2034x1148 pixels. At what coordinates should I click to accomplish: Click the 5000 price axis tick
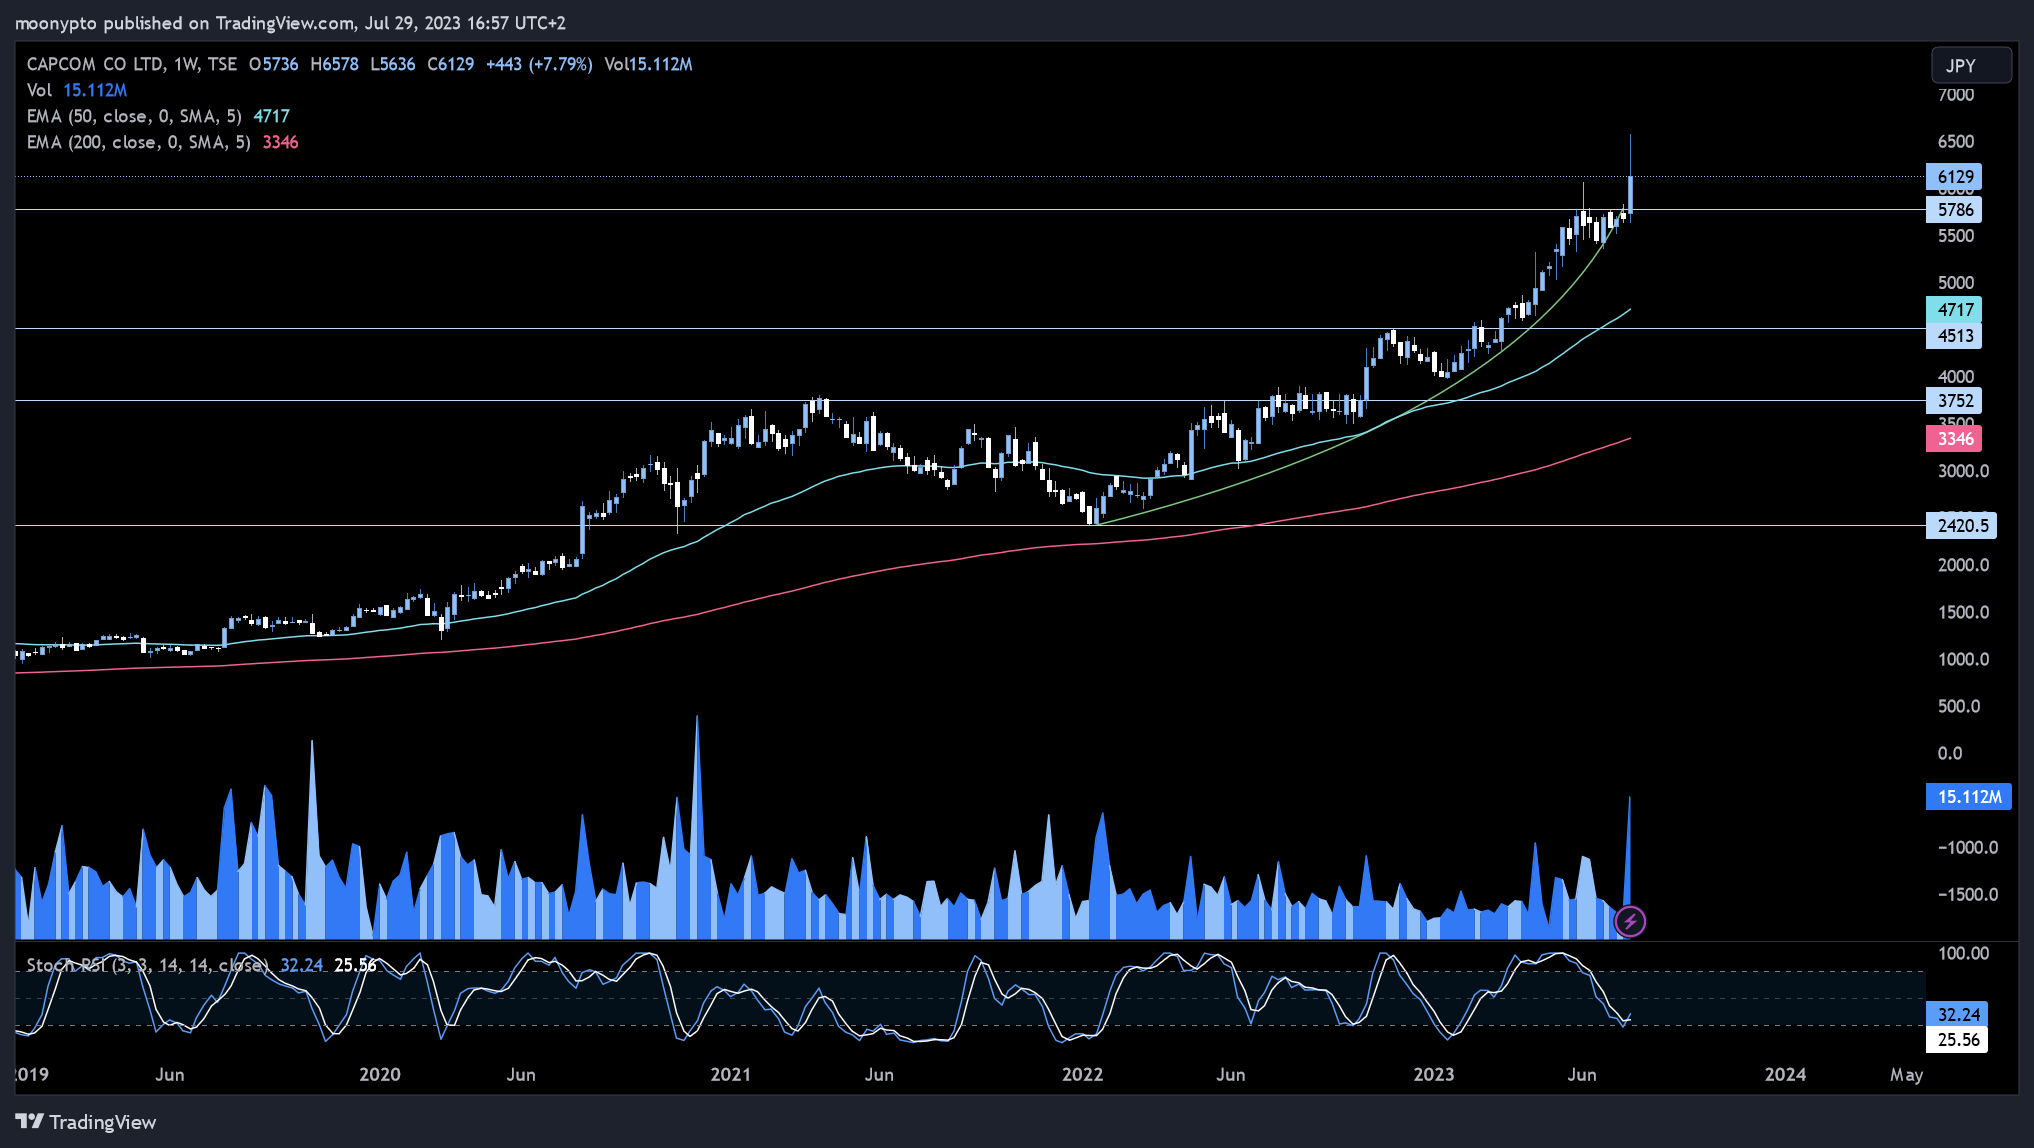1956,283
